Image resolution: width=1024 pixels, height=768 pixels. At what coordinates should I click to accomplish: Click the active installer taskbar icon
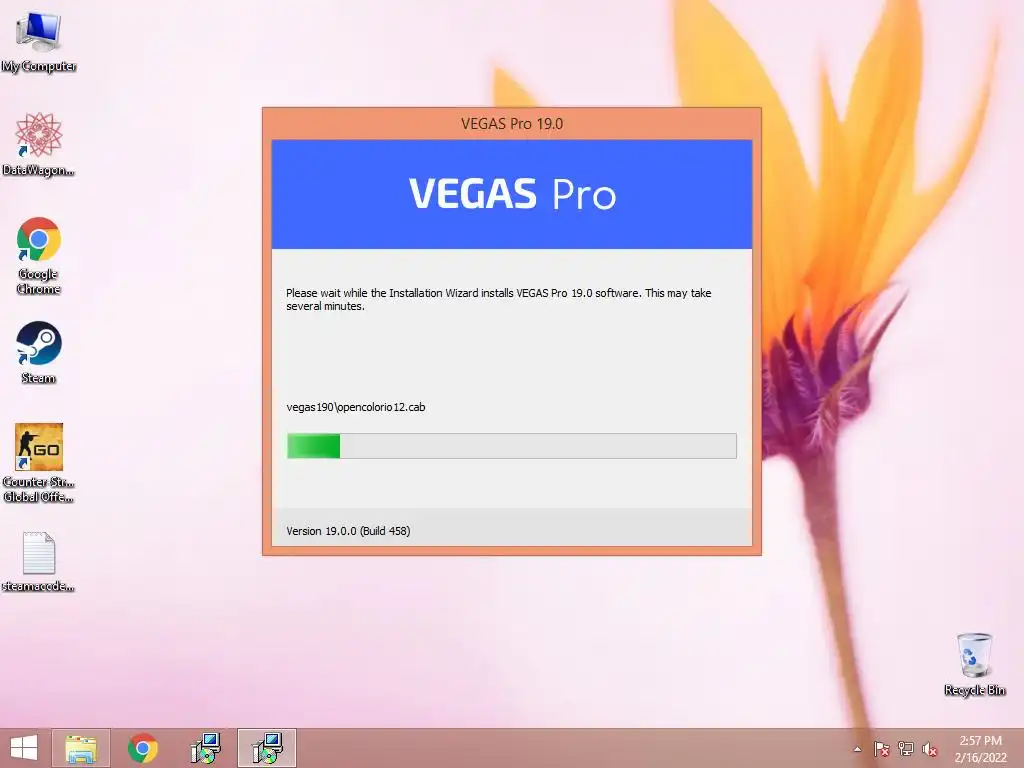click(267, 748)
